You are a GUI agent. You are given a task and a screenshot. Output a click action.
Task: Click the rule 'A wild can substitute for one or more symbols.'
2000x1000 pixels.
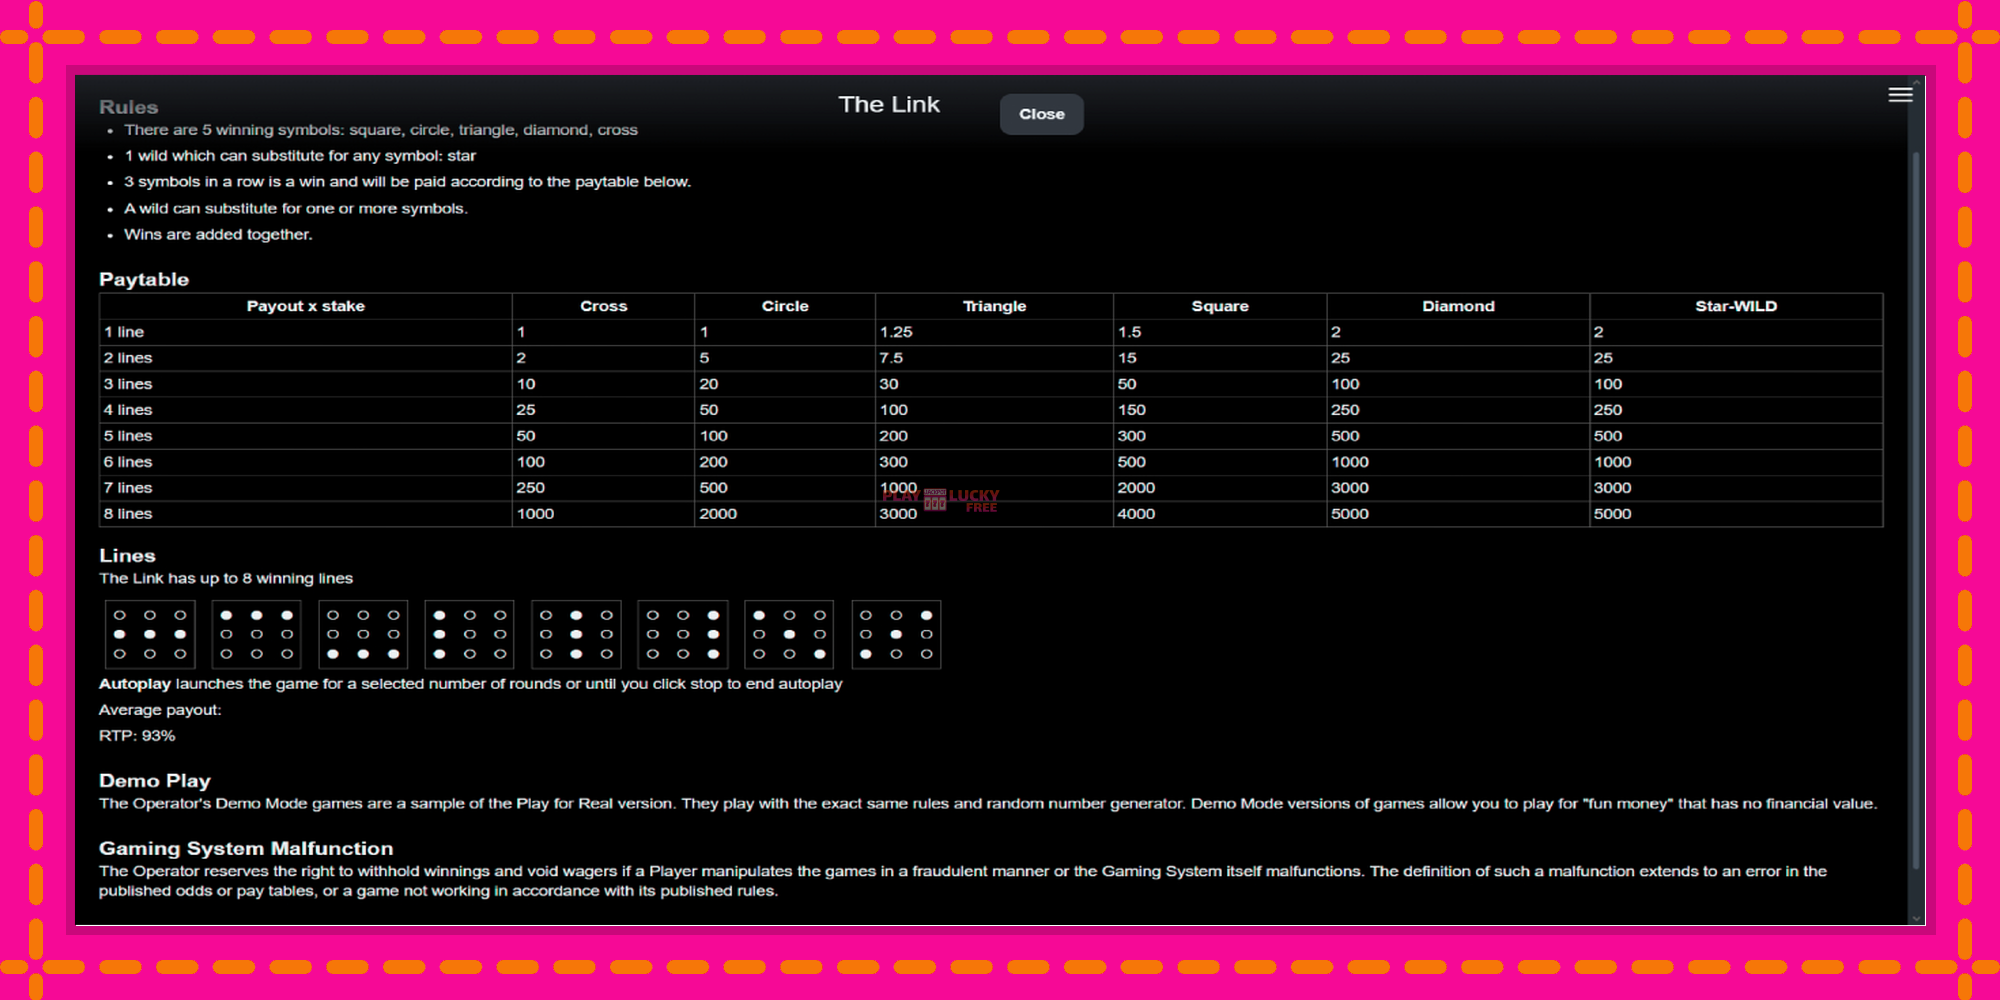coord(296,208)
